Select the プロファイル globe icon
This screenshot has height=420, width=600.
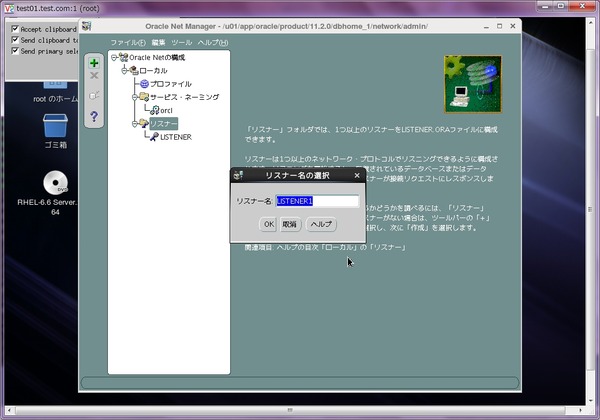pos(144,84)
